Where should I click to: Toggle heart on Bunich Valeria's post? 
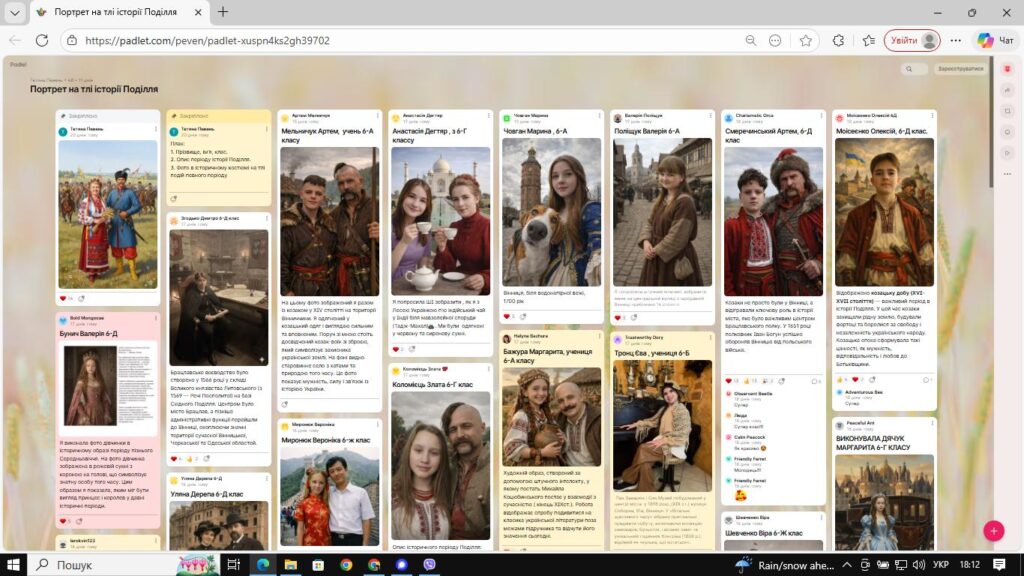[63, 520]
